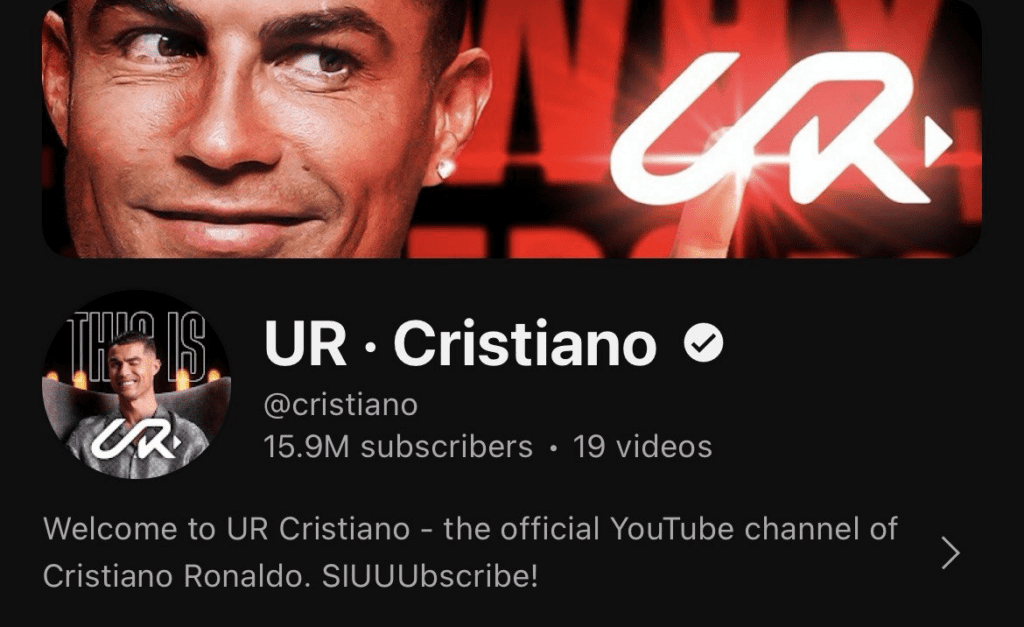The image size is (1024, 627).
Task: Click the 'SIUUUbscribe!' text in the description
Action: 430,576
